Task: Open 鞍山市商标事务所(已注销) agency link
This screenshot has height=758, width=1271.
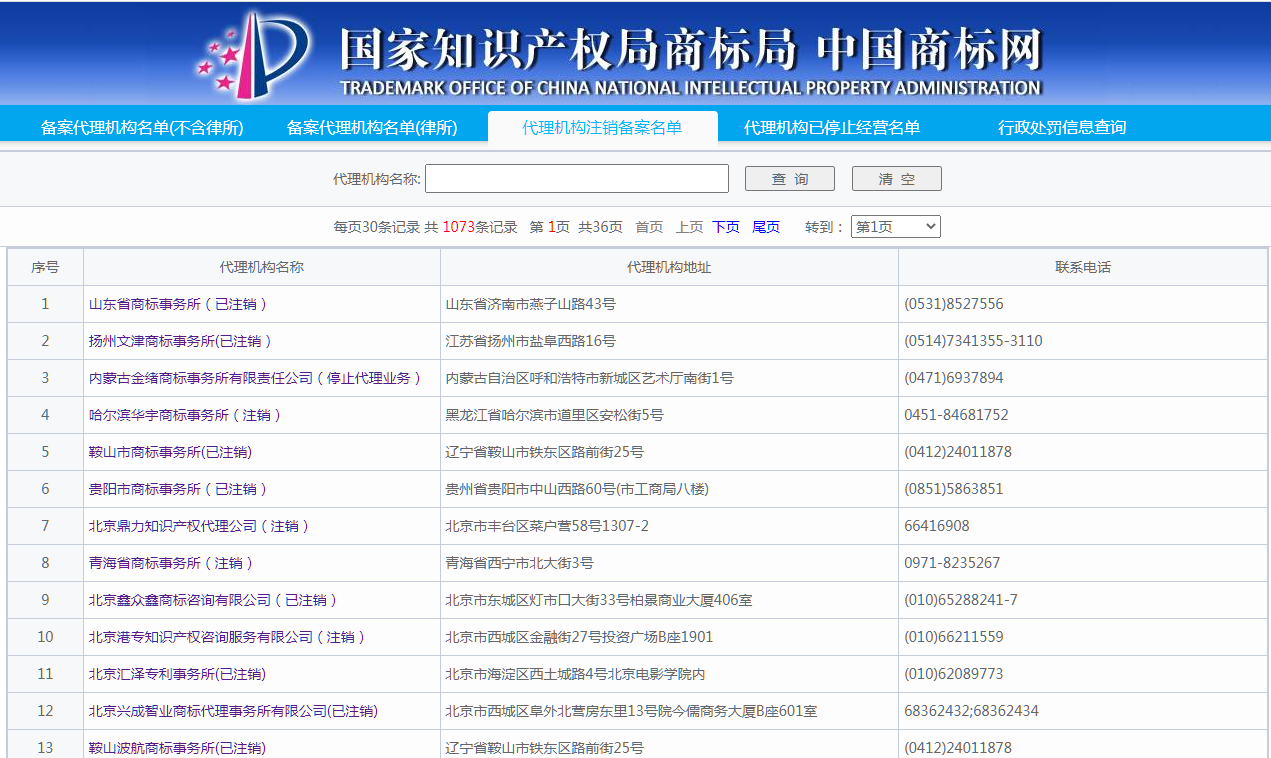Action: 170,452
